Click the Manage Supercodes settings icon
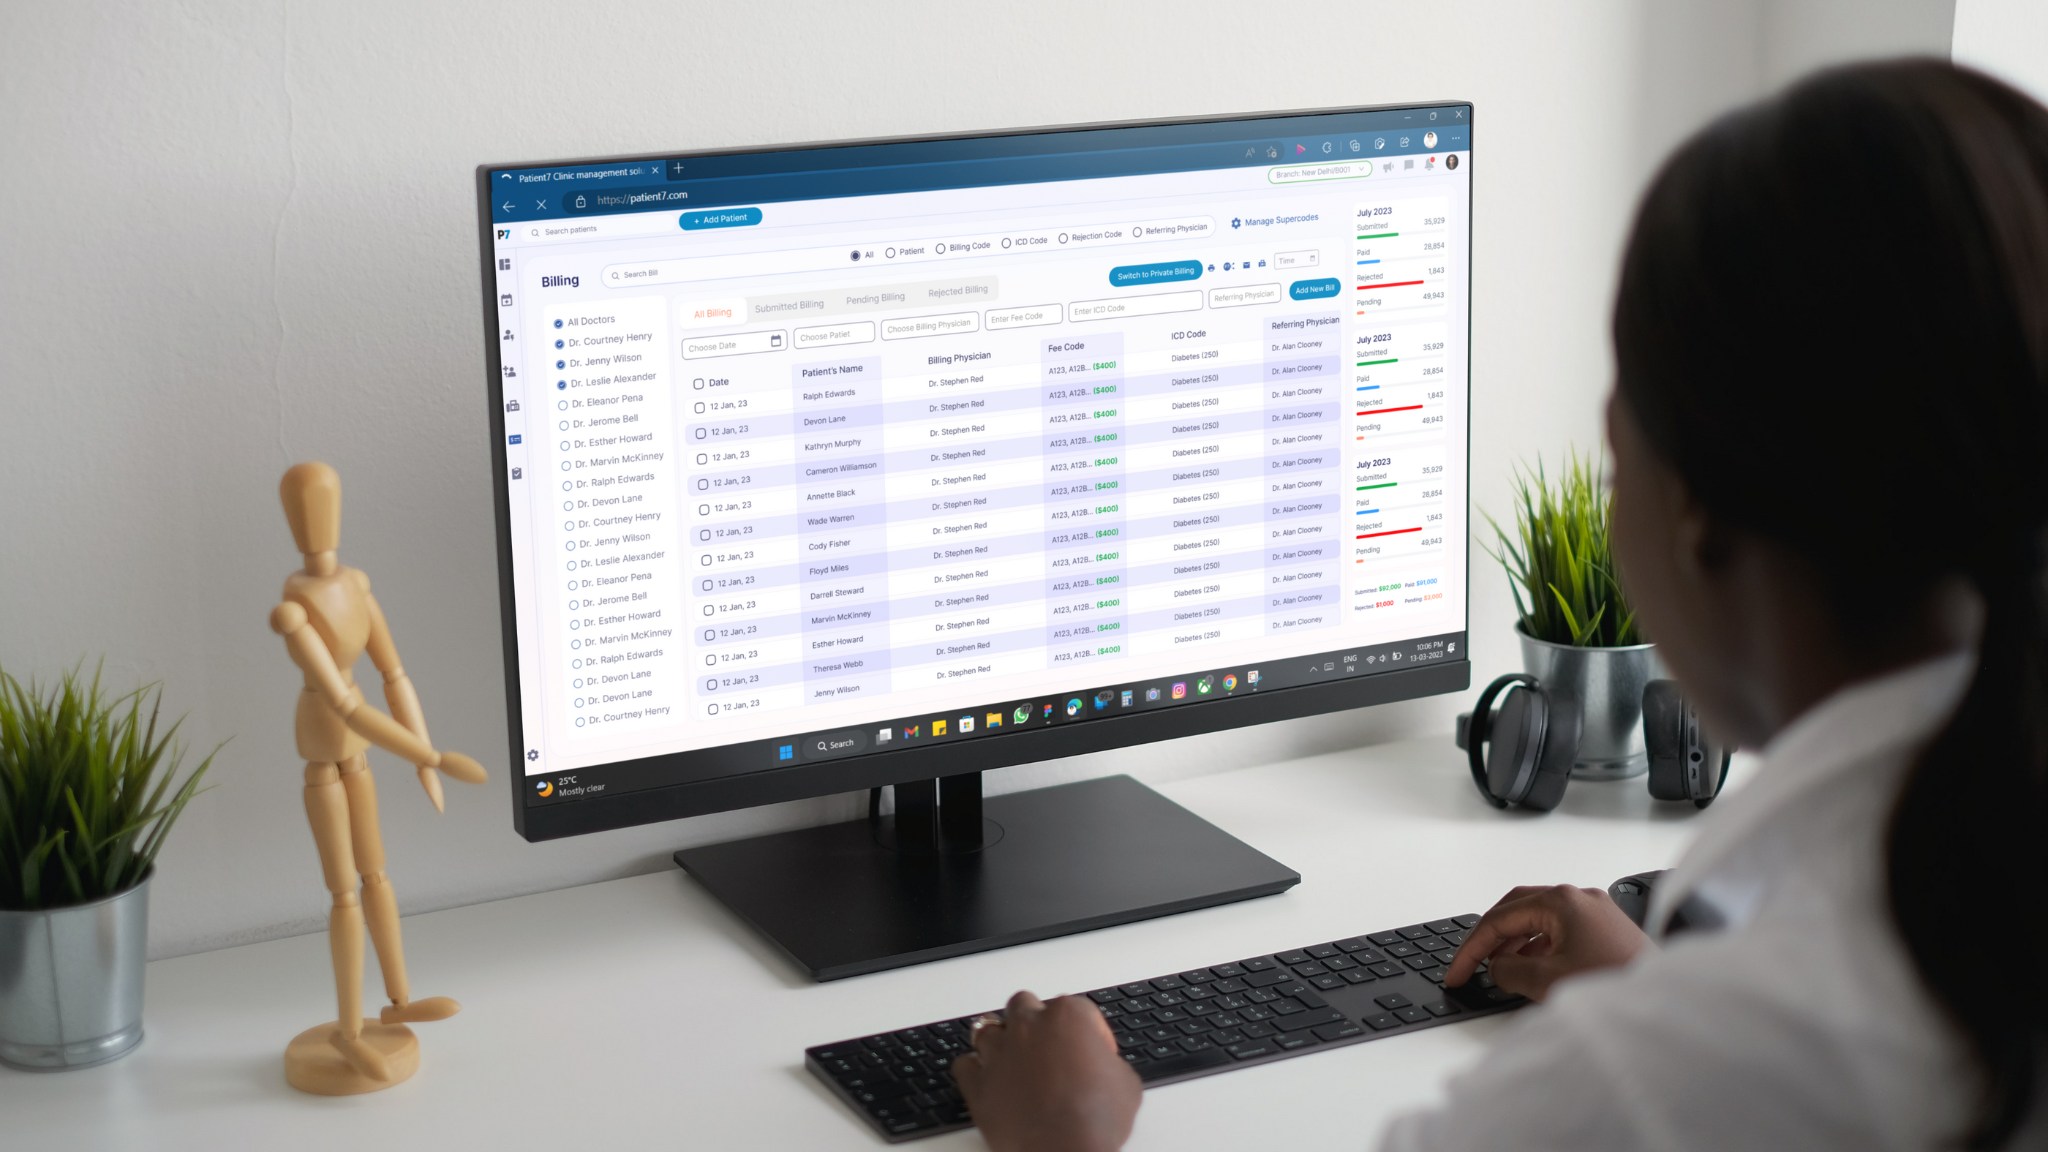2048x1152 pixels. 1236,221
